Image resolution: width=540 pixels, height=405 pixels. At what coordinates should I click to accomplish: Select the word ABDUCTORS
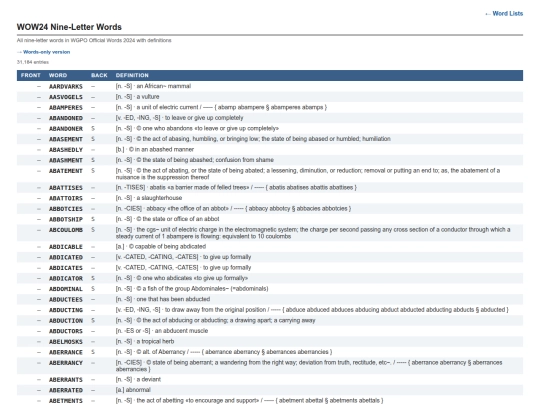tap(66, 331)
